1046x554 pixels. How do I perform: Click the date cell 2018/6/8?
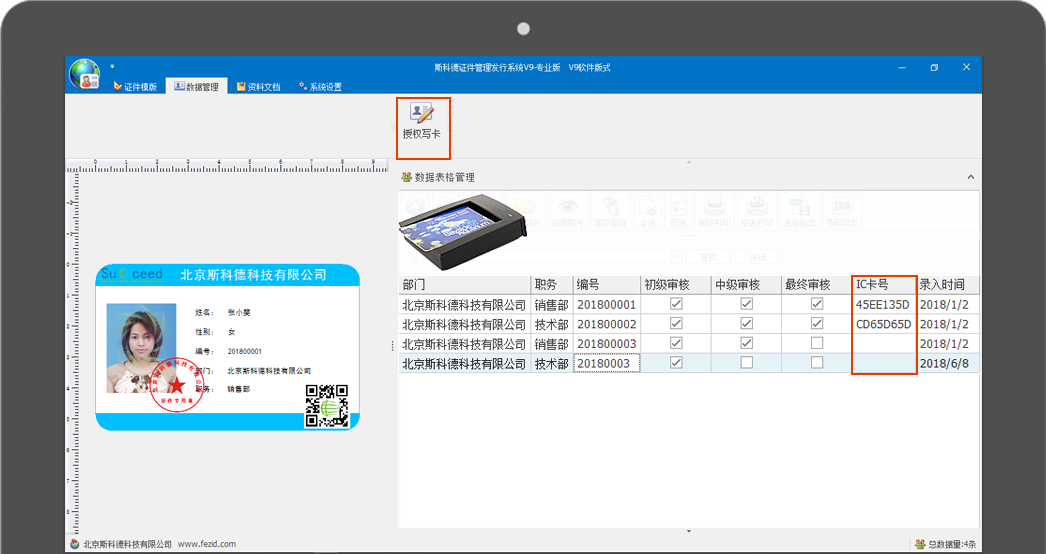[947, 364]
